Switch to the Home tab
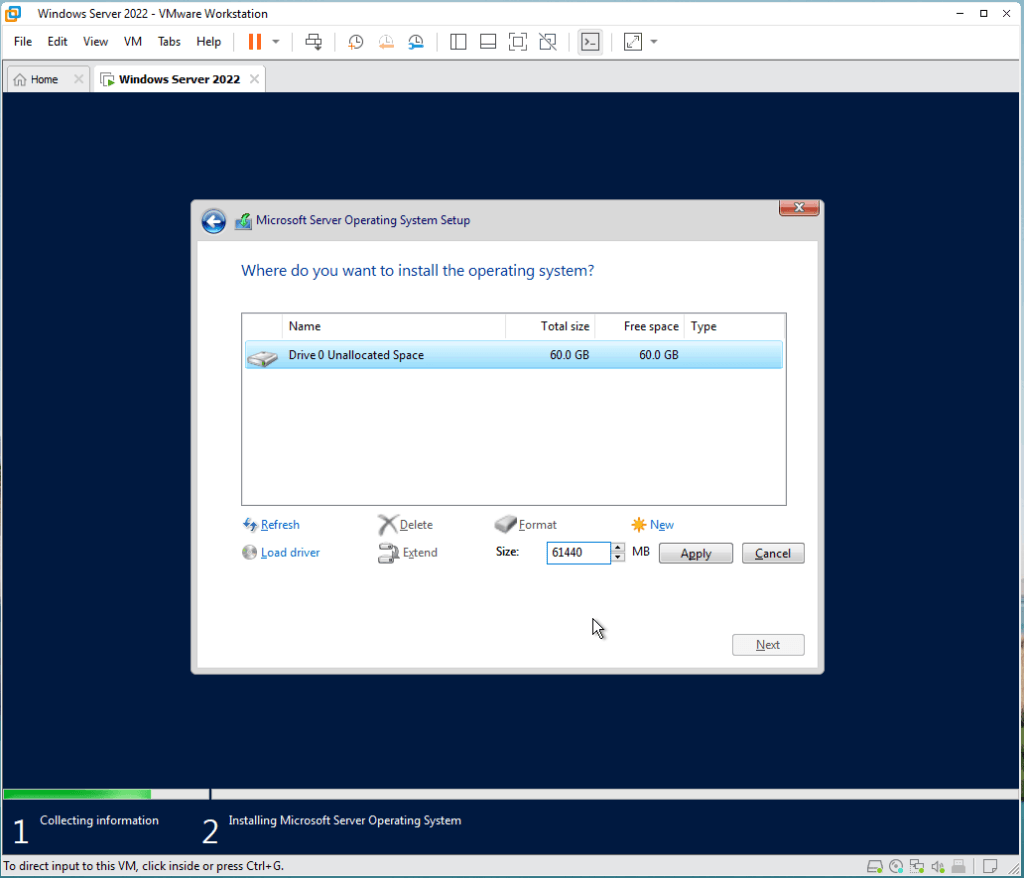This screenshot has width=1024, height=878. (x=37, y=79)
